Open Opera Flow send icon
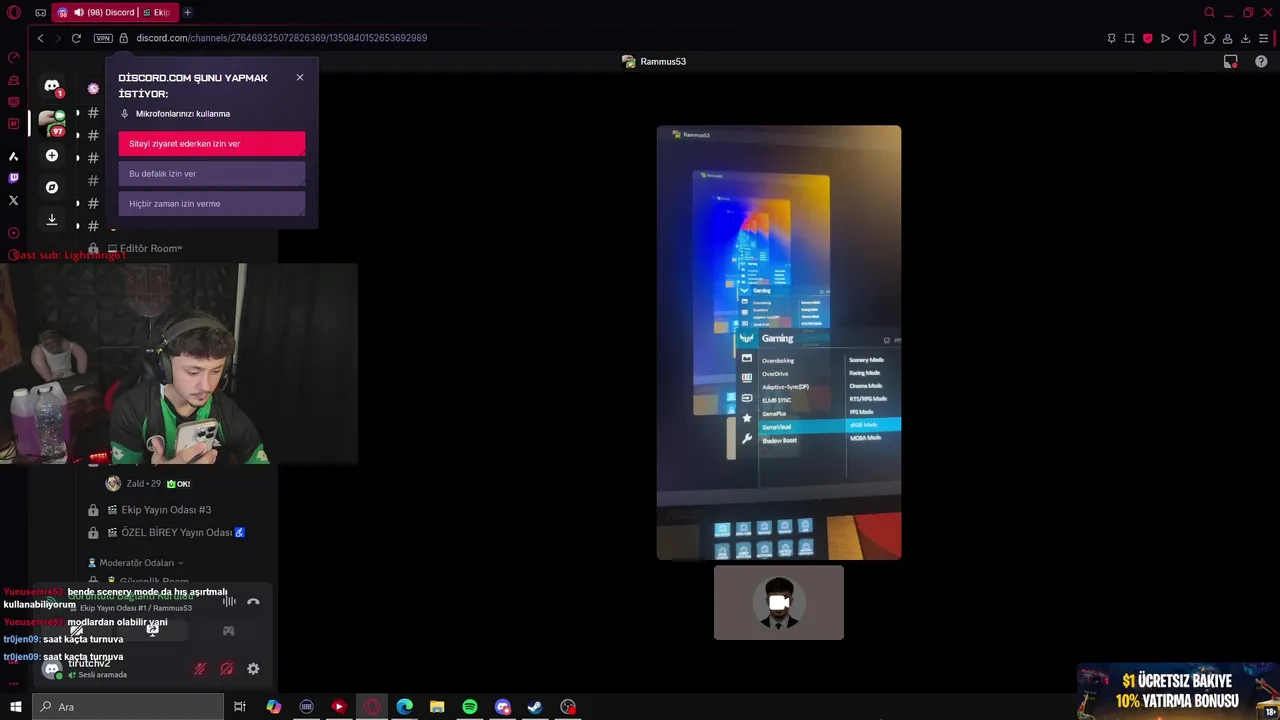This screenshot has height=720, width=1280. pos(1165,38)
